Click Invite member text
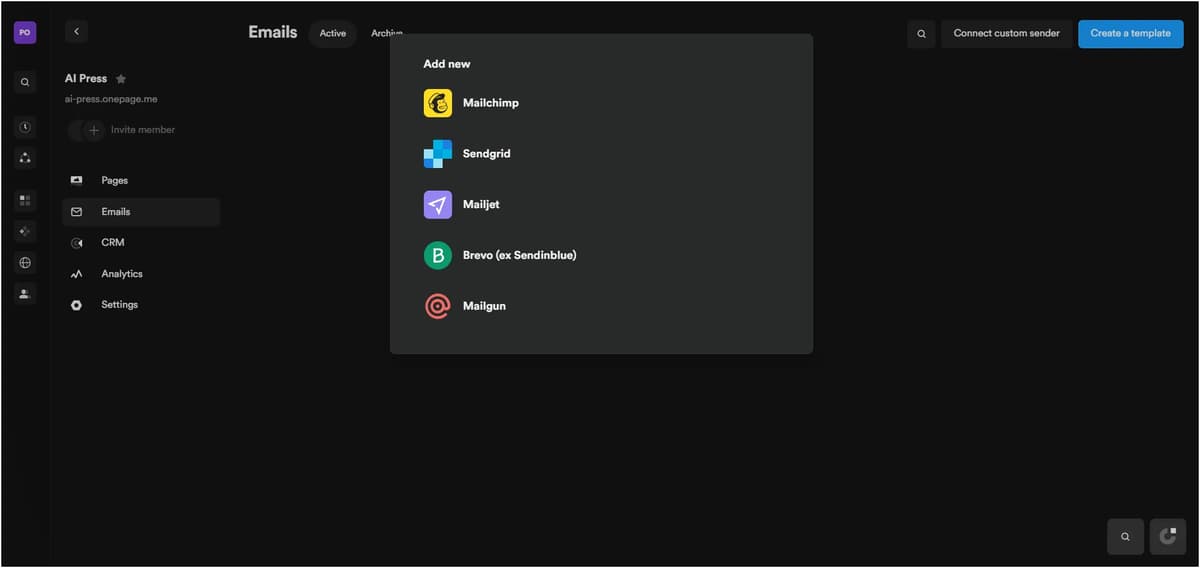 click(143, 130)
